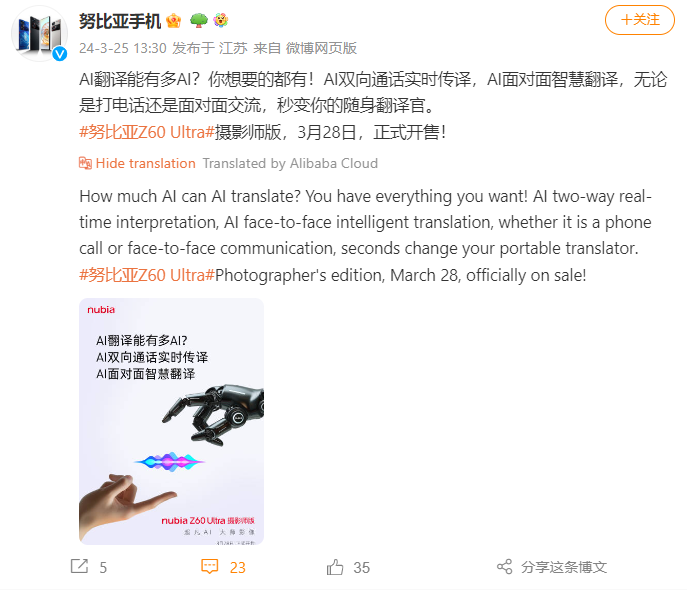Click the 24-3-25 13:30 post timestamp
Image resolution: width=687 pixels, height=590 pixels.
coord(123,48)
